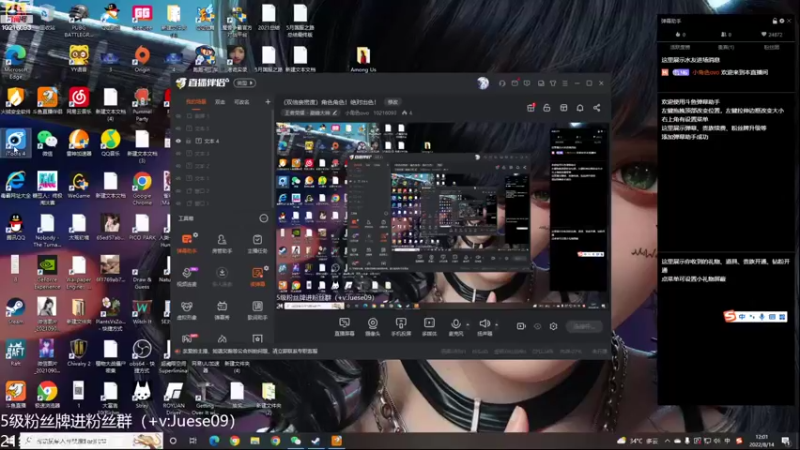The height and width of the screenshot is (450, 800).
Task: Collapse the 工具箱 toolbox section
Action: coord(263,218)
